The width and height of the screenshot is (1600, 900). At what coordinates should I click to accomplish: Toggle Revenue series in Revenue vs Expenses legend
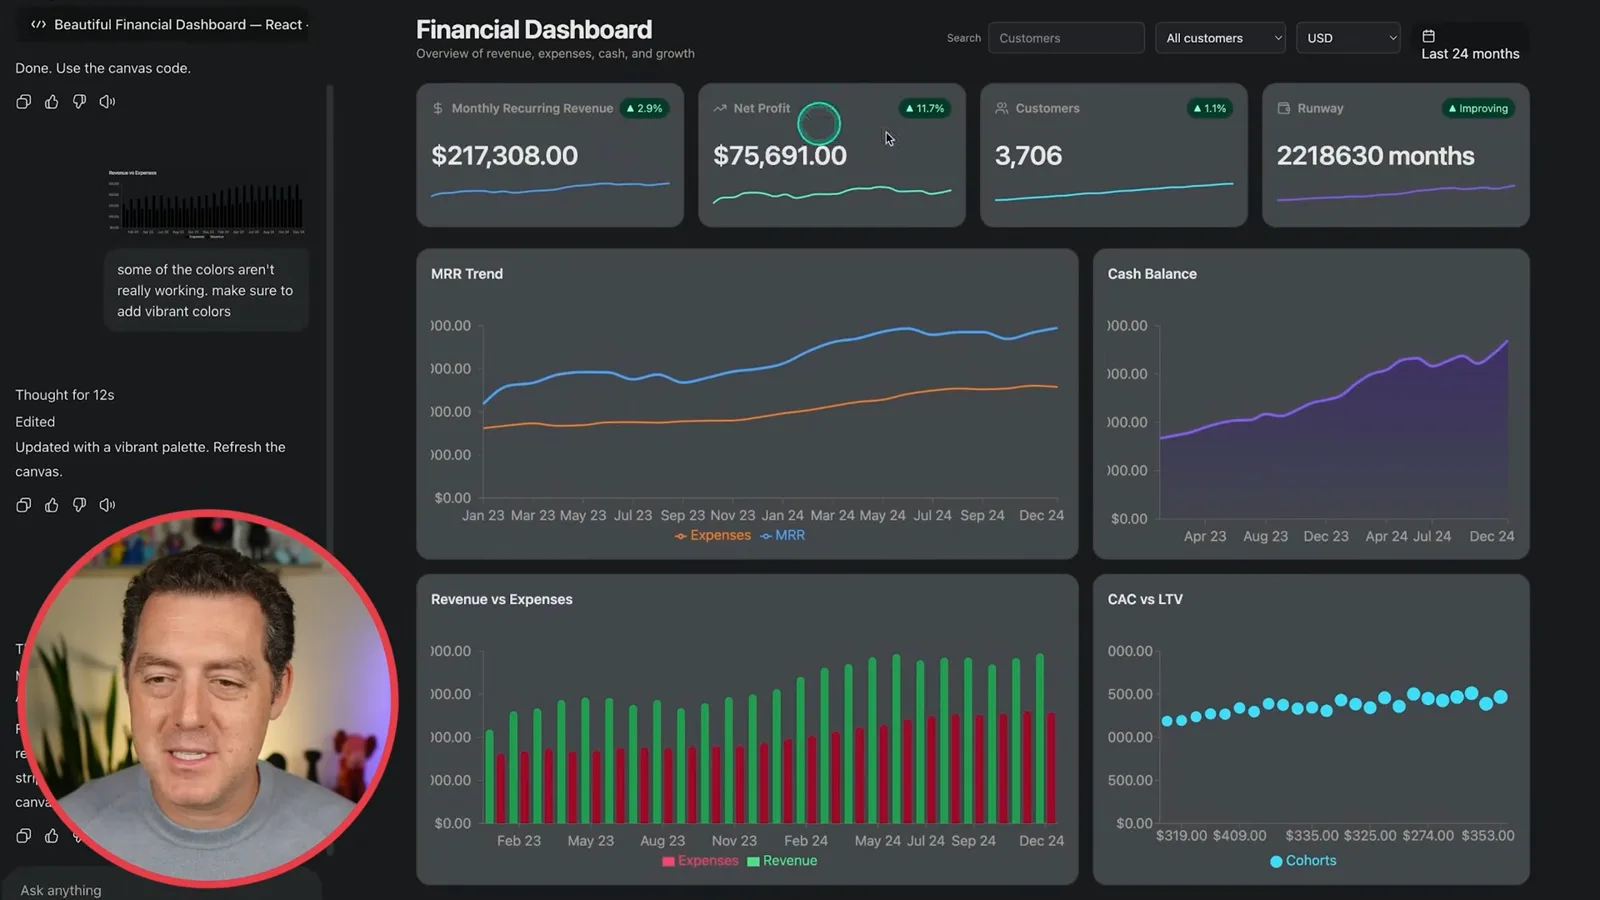[x=782, y=861]
